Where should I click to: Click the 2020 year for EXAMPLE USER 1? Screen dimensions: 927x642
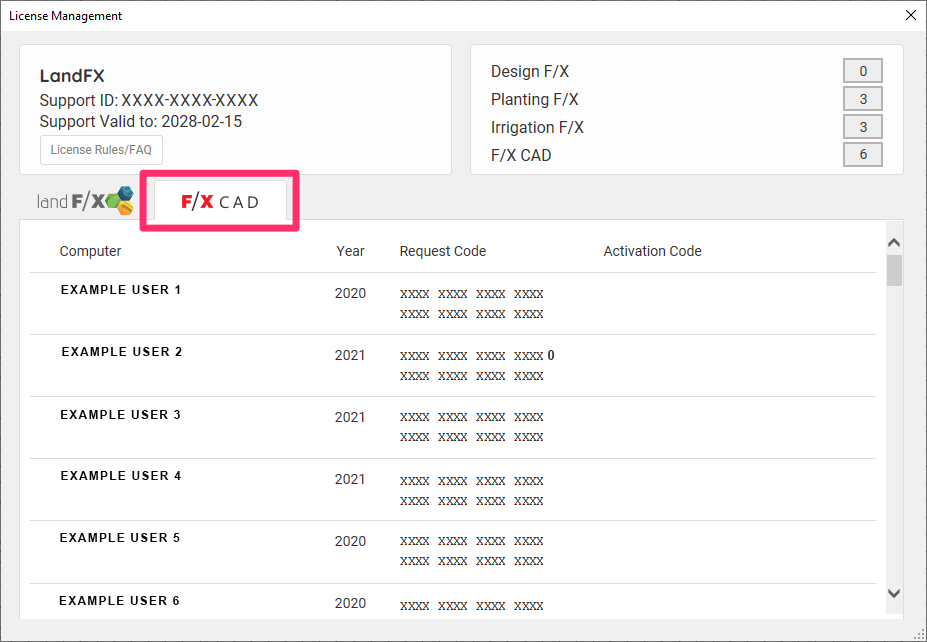coord(350,293)
